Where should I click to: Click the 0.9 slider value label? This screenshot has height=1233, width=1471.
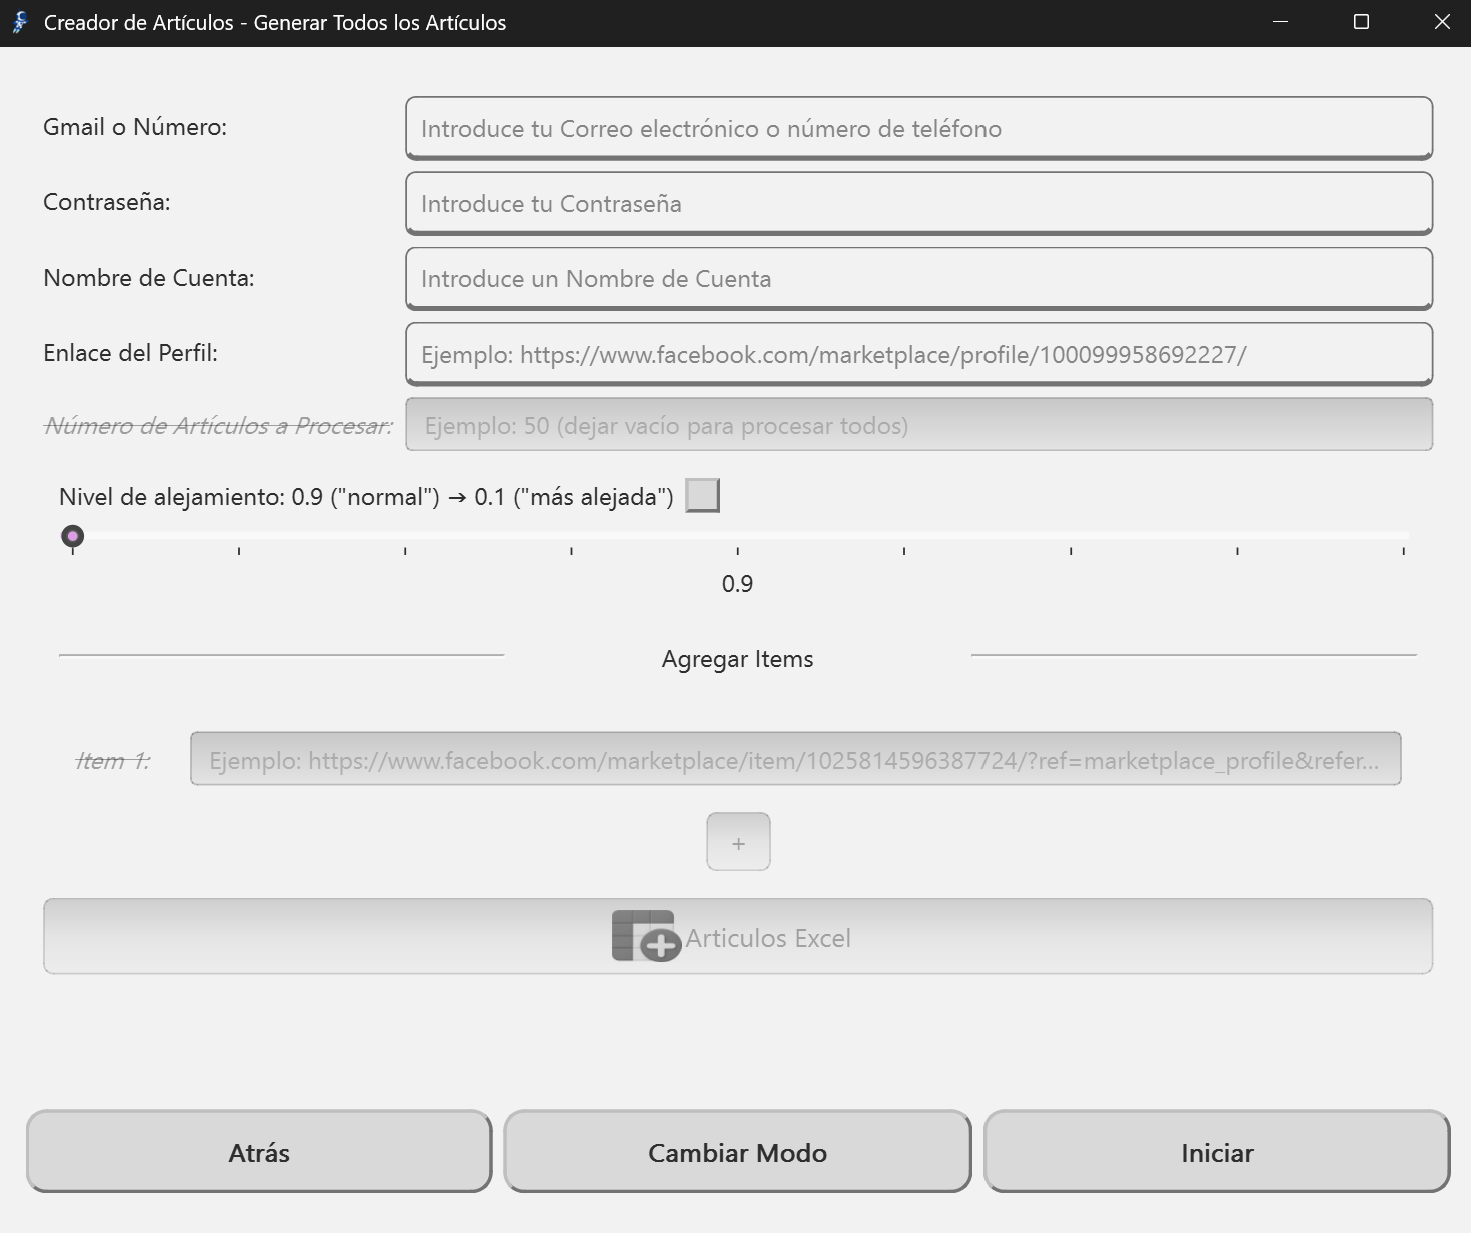coord(737,584)
